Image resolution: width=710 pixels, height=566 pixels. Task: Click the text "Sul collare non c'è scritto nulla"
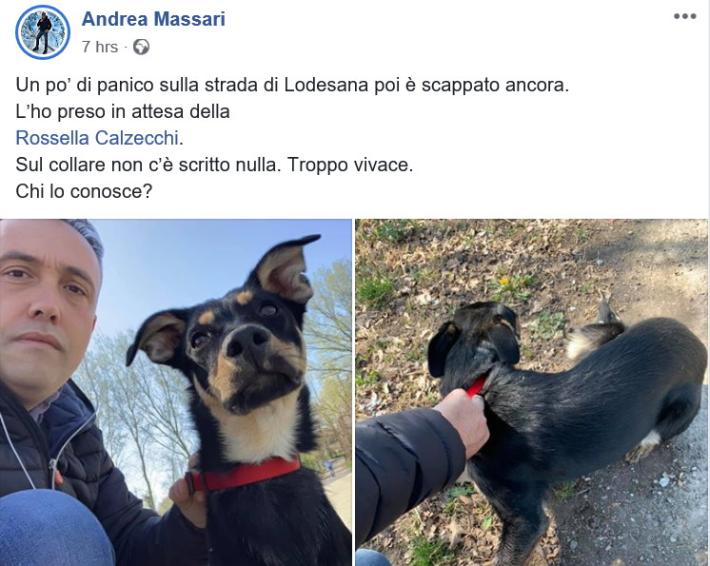coord(146,165)
